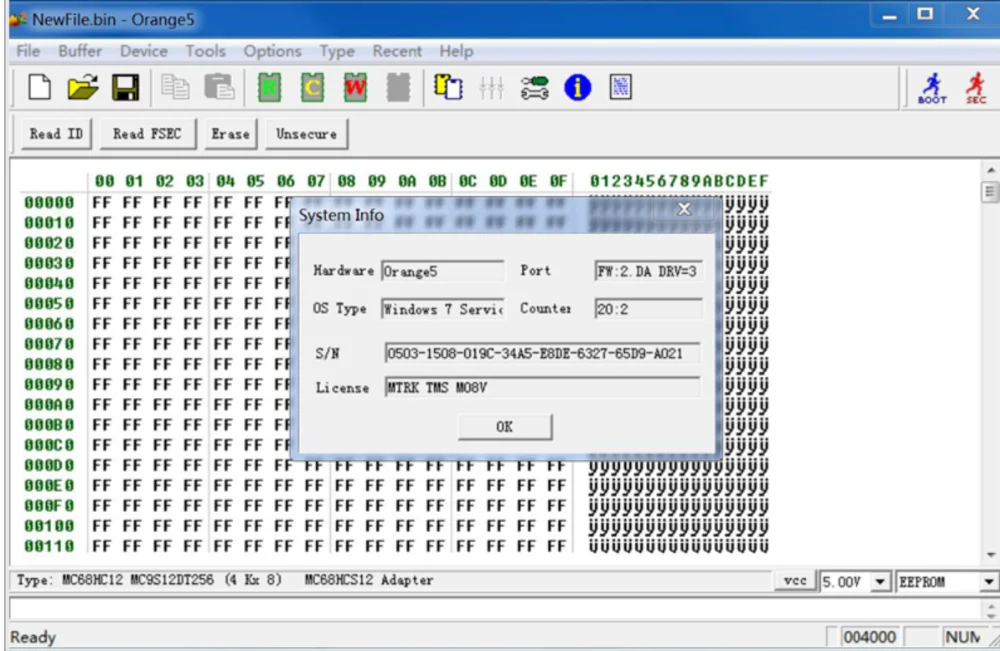Screen dimensions: 1000x651
Task: Click the Unsecure button
Action: [306, 134]
